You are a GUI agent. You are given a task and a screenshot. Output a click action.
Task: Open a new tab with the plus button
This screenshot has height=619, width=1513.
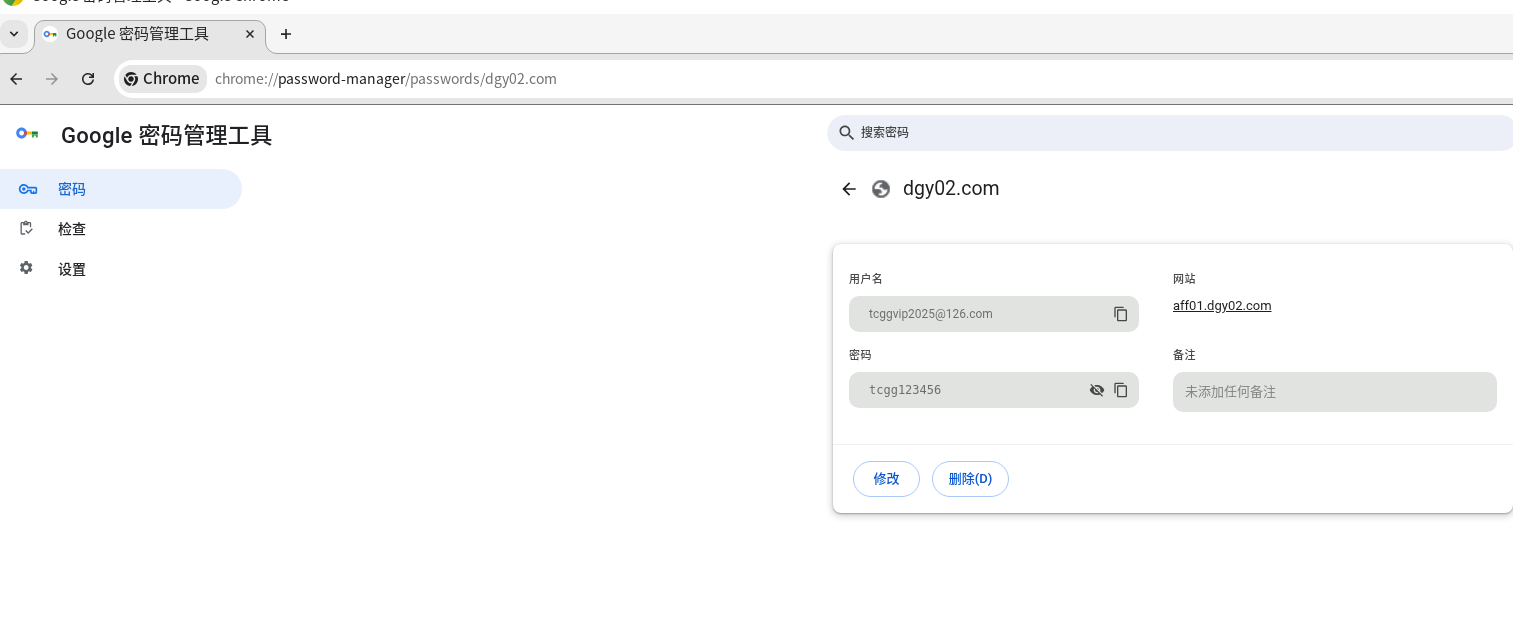286,34
